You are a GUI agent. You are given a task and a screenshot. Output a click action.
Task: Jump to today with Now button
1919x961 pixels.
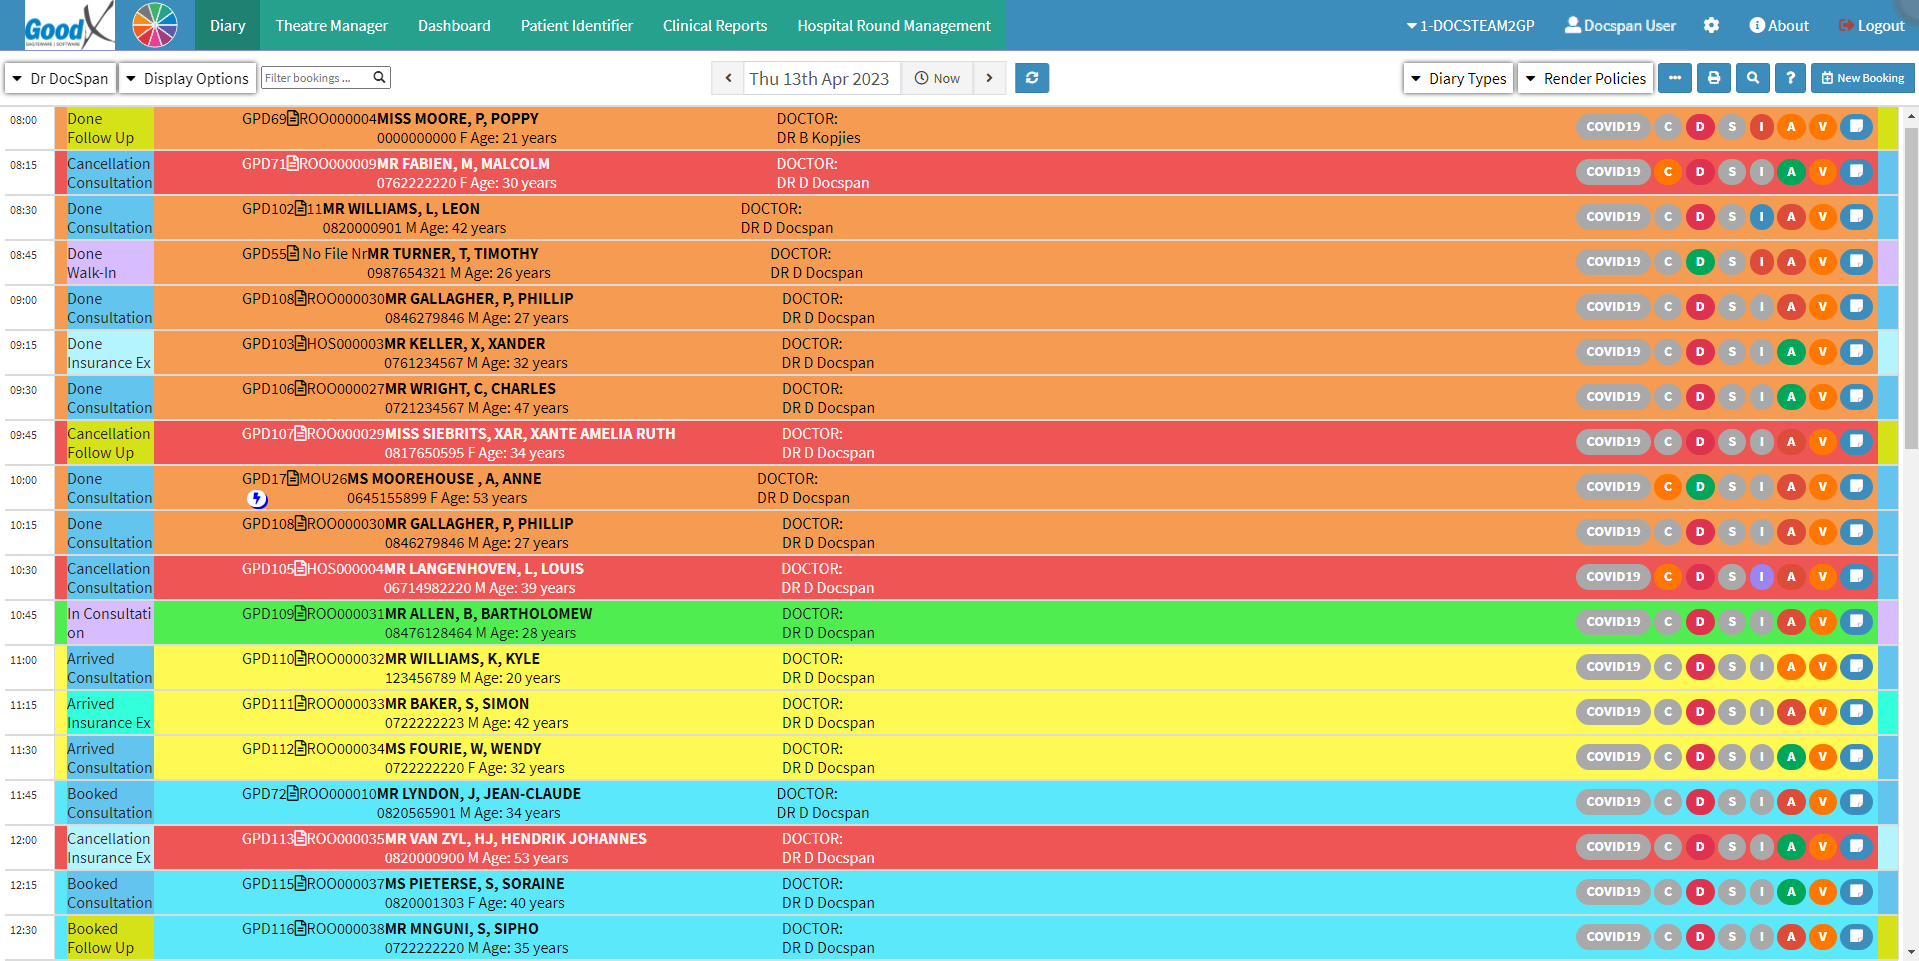tap(937, 78)
